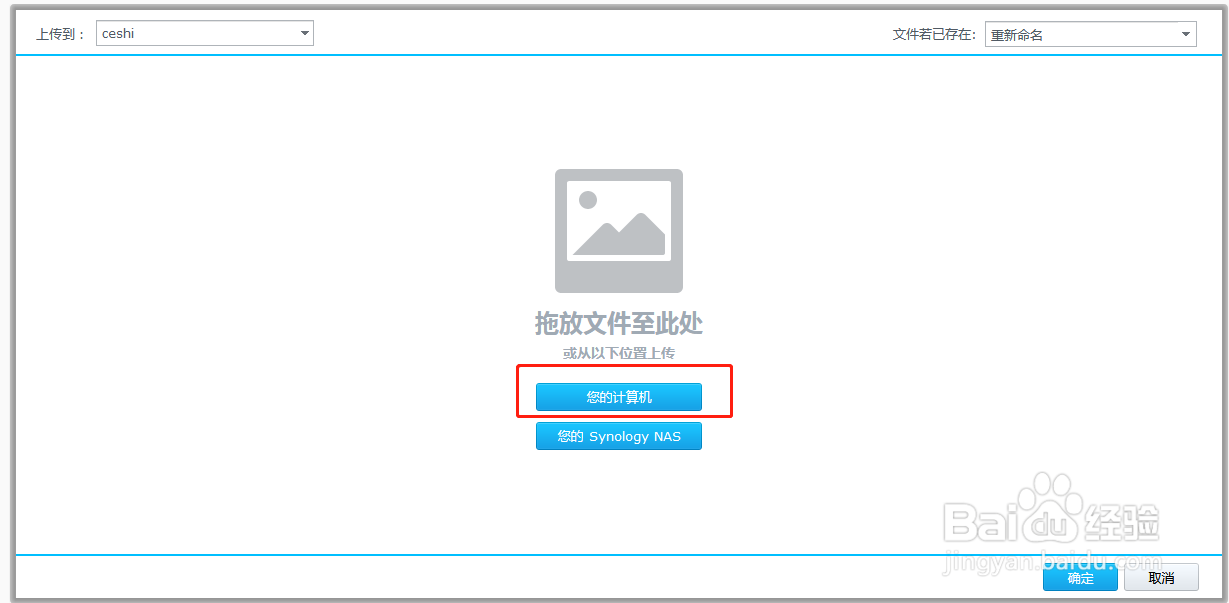
Task: Click the 文件若已存在 label
Action: (934, 34)
